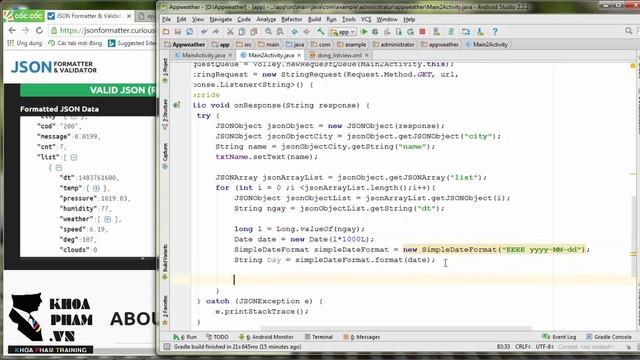Image resolution: width=640 pixels, height=360 pixels.
Task: Click the Search Everywhere magnifier icon
Action: pos(629,31)
